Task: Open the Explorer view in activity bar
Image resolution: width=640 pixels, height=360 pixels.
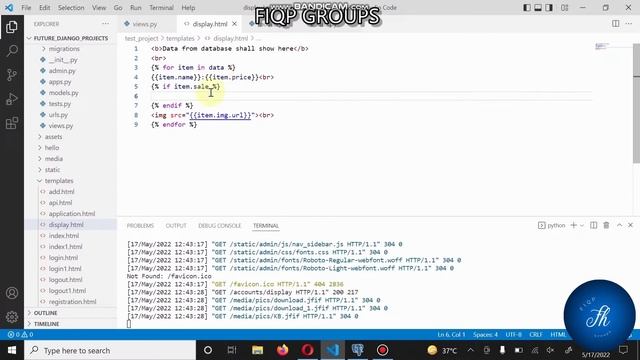Action: tap(12, 27)
